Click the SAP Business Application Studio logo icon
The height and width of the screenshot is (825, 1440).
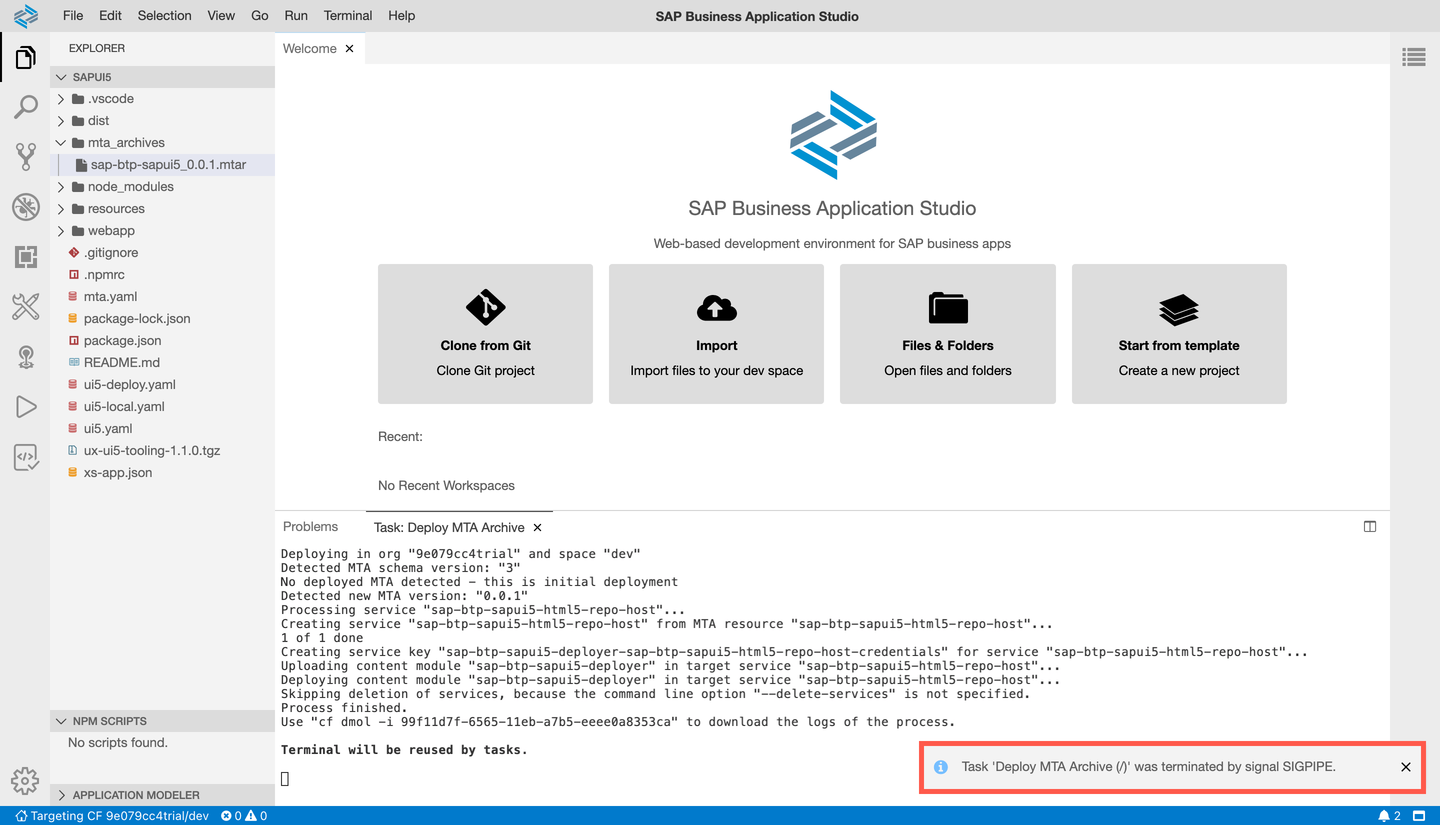click(x=26, y=16)
